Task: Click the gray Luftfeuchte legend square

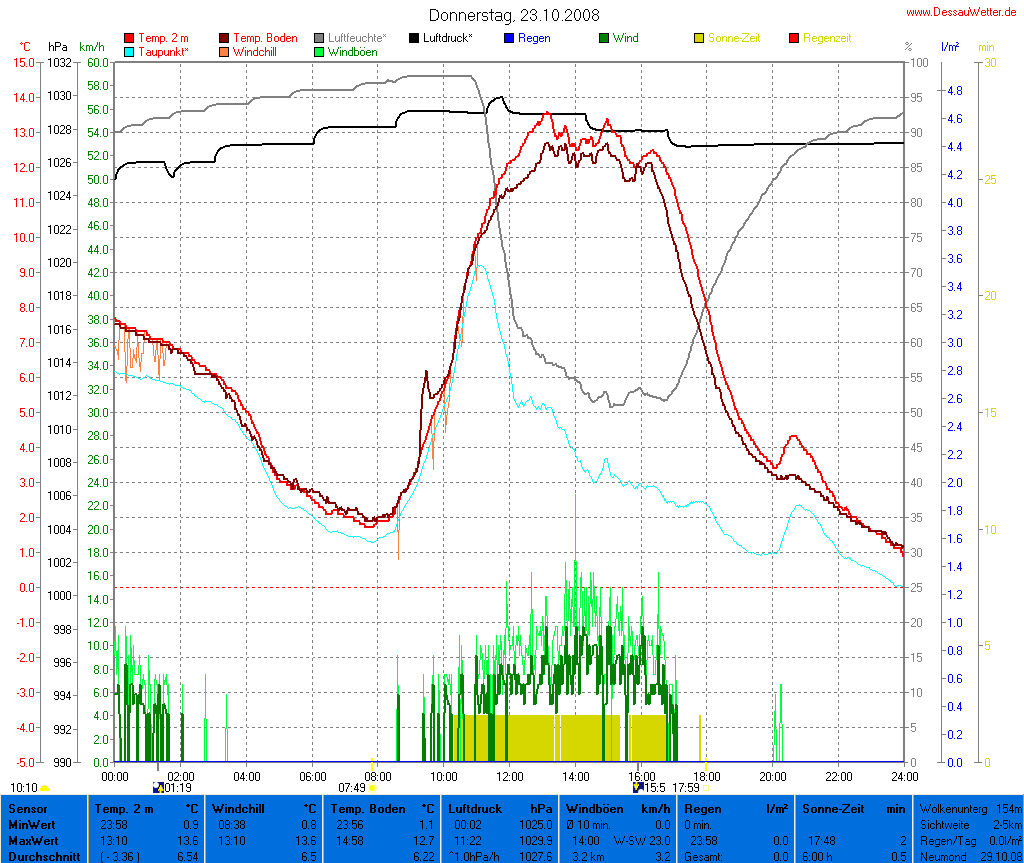Action: click(319, 38)
